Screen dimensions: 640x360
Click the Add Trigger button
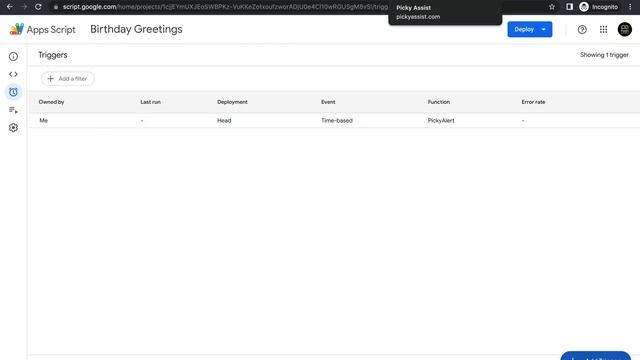click(x=596, y=356)
